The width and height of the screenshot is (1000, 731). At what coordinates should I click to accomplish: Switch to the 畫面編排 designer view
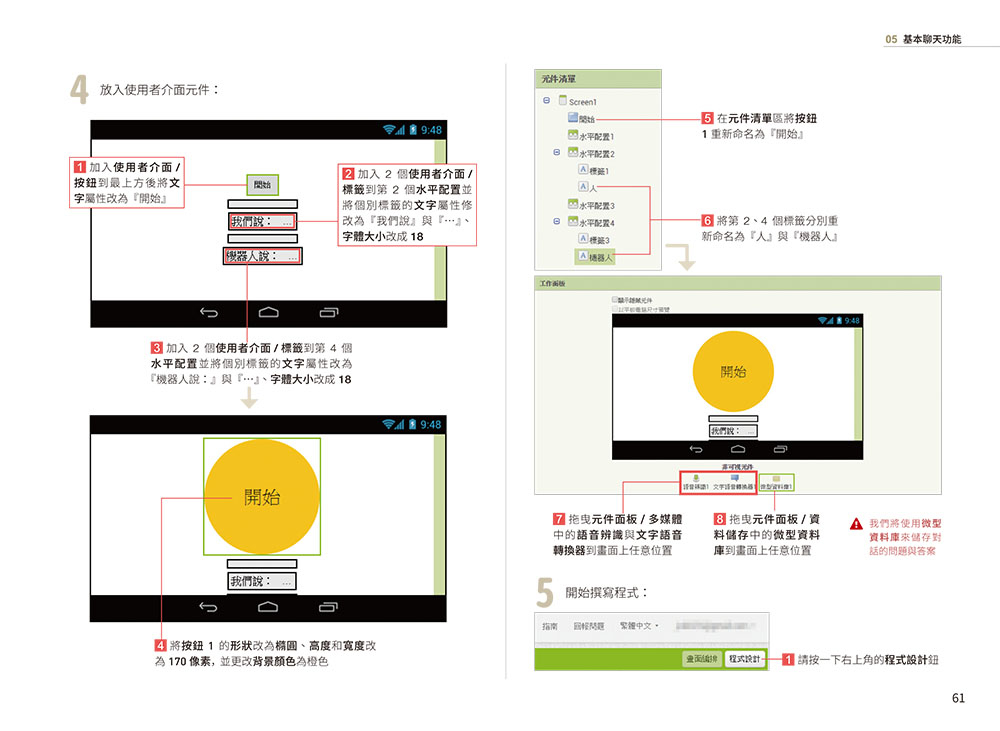tap(702, 659)
